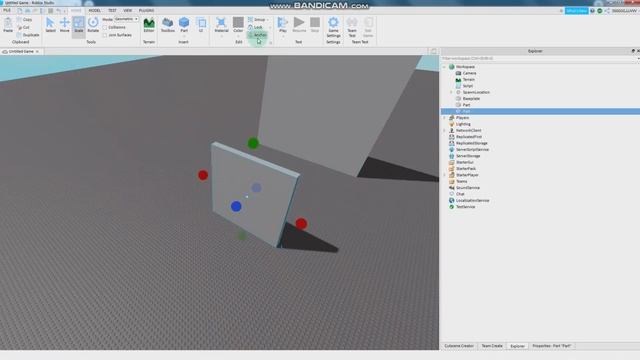
Task: Open the Terrain Editor
Action: 149,25
